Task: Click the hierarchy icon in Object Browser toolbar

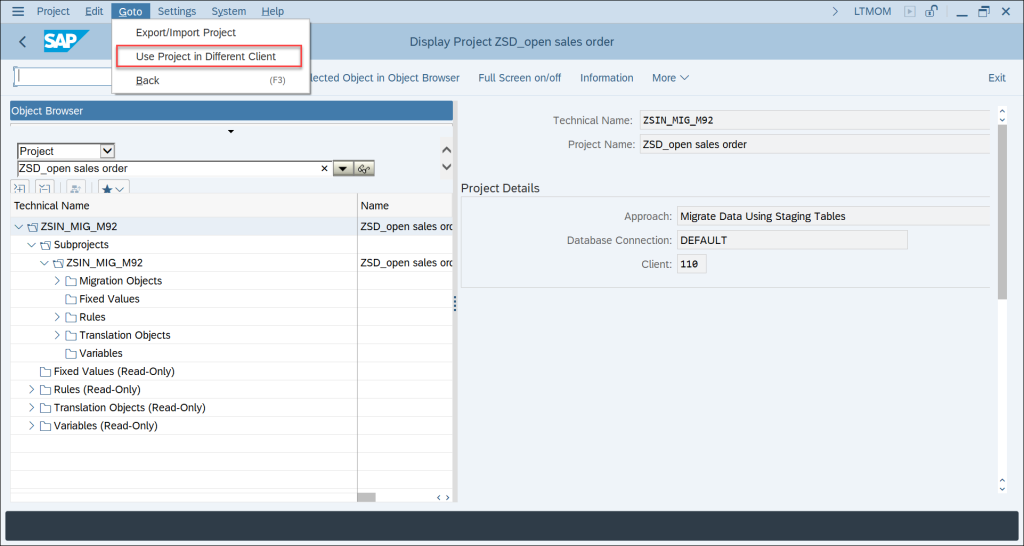Action: point(76,188)
